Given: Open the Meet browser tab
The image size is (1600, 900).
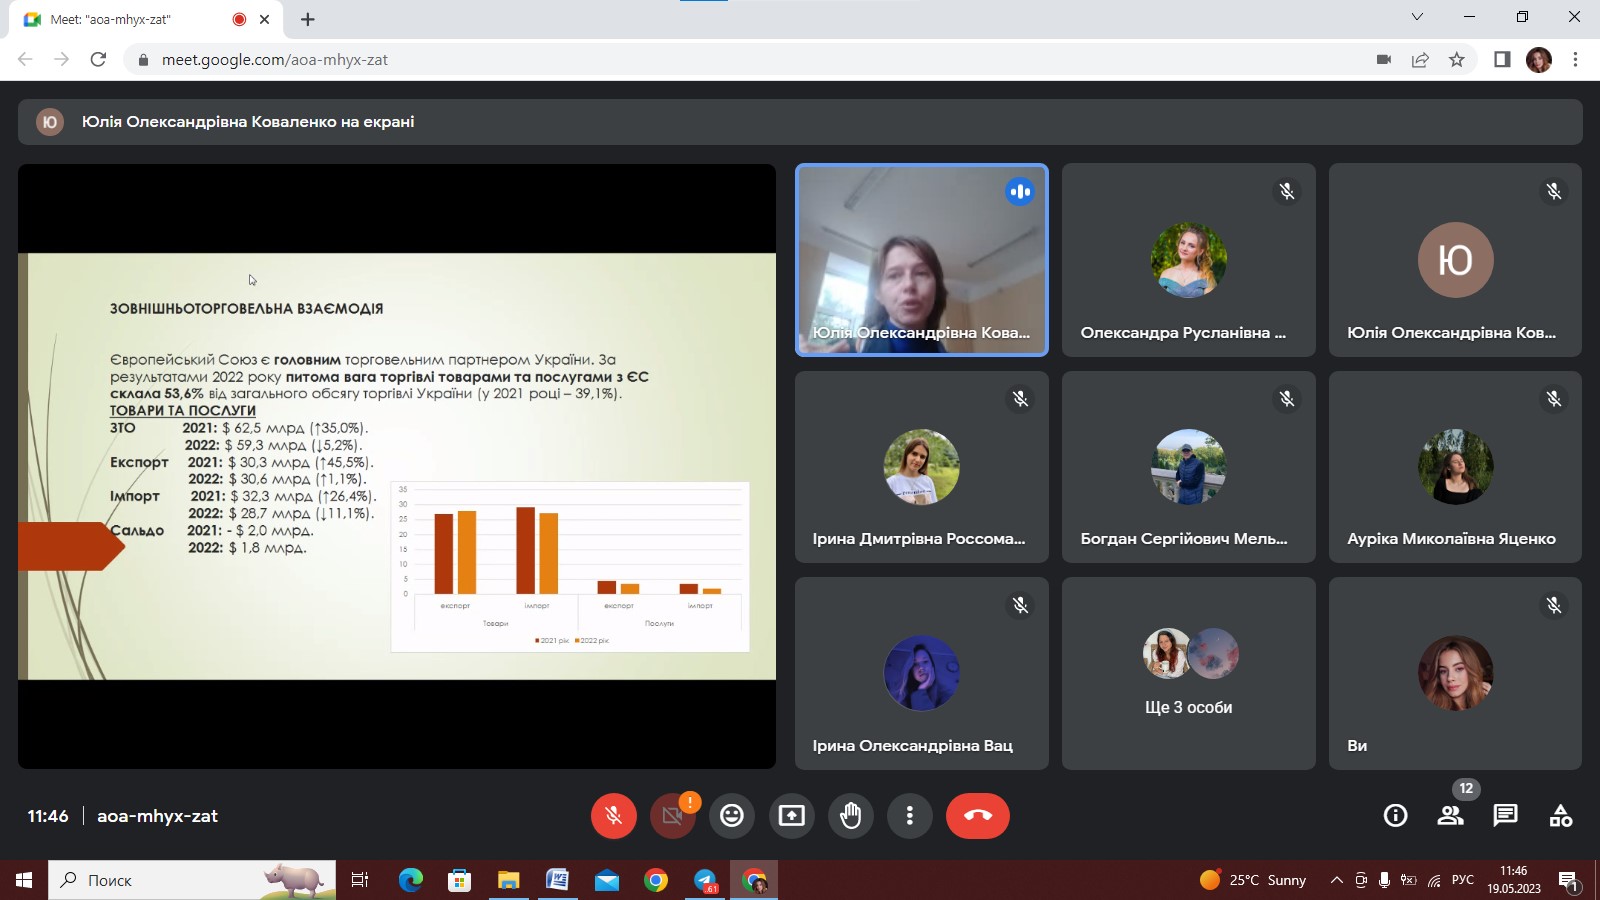Looking at the screenshot, I should point(130,19).
